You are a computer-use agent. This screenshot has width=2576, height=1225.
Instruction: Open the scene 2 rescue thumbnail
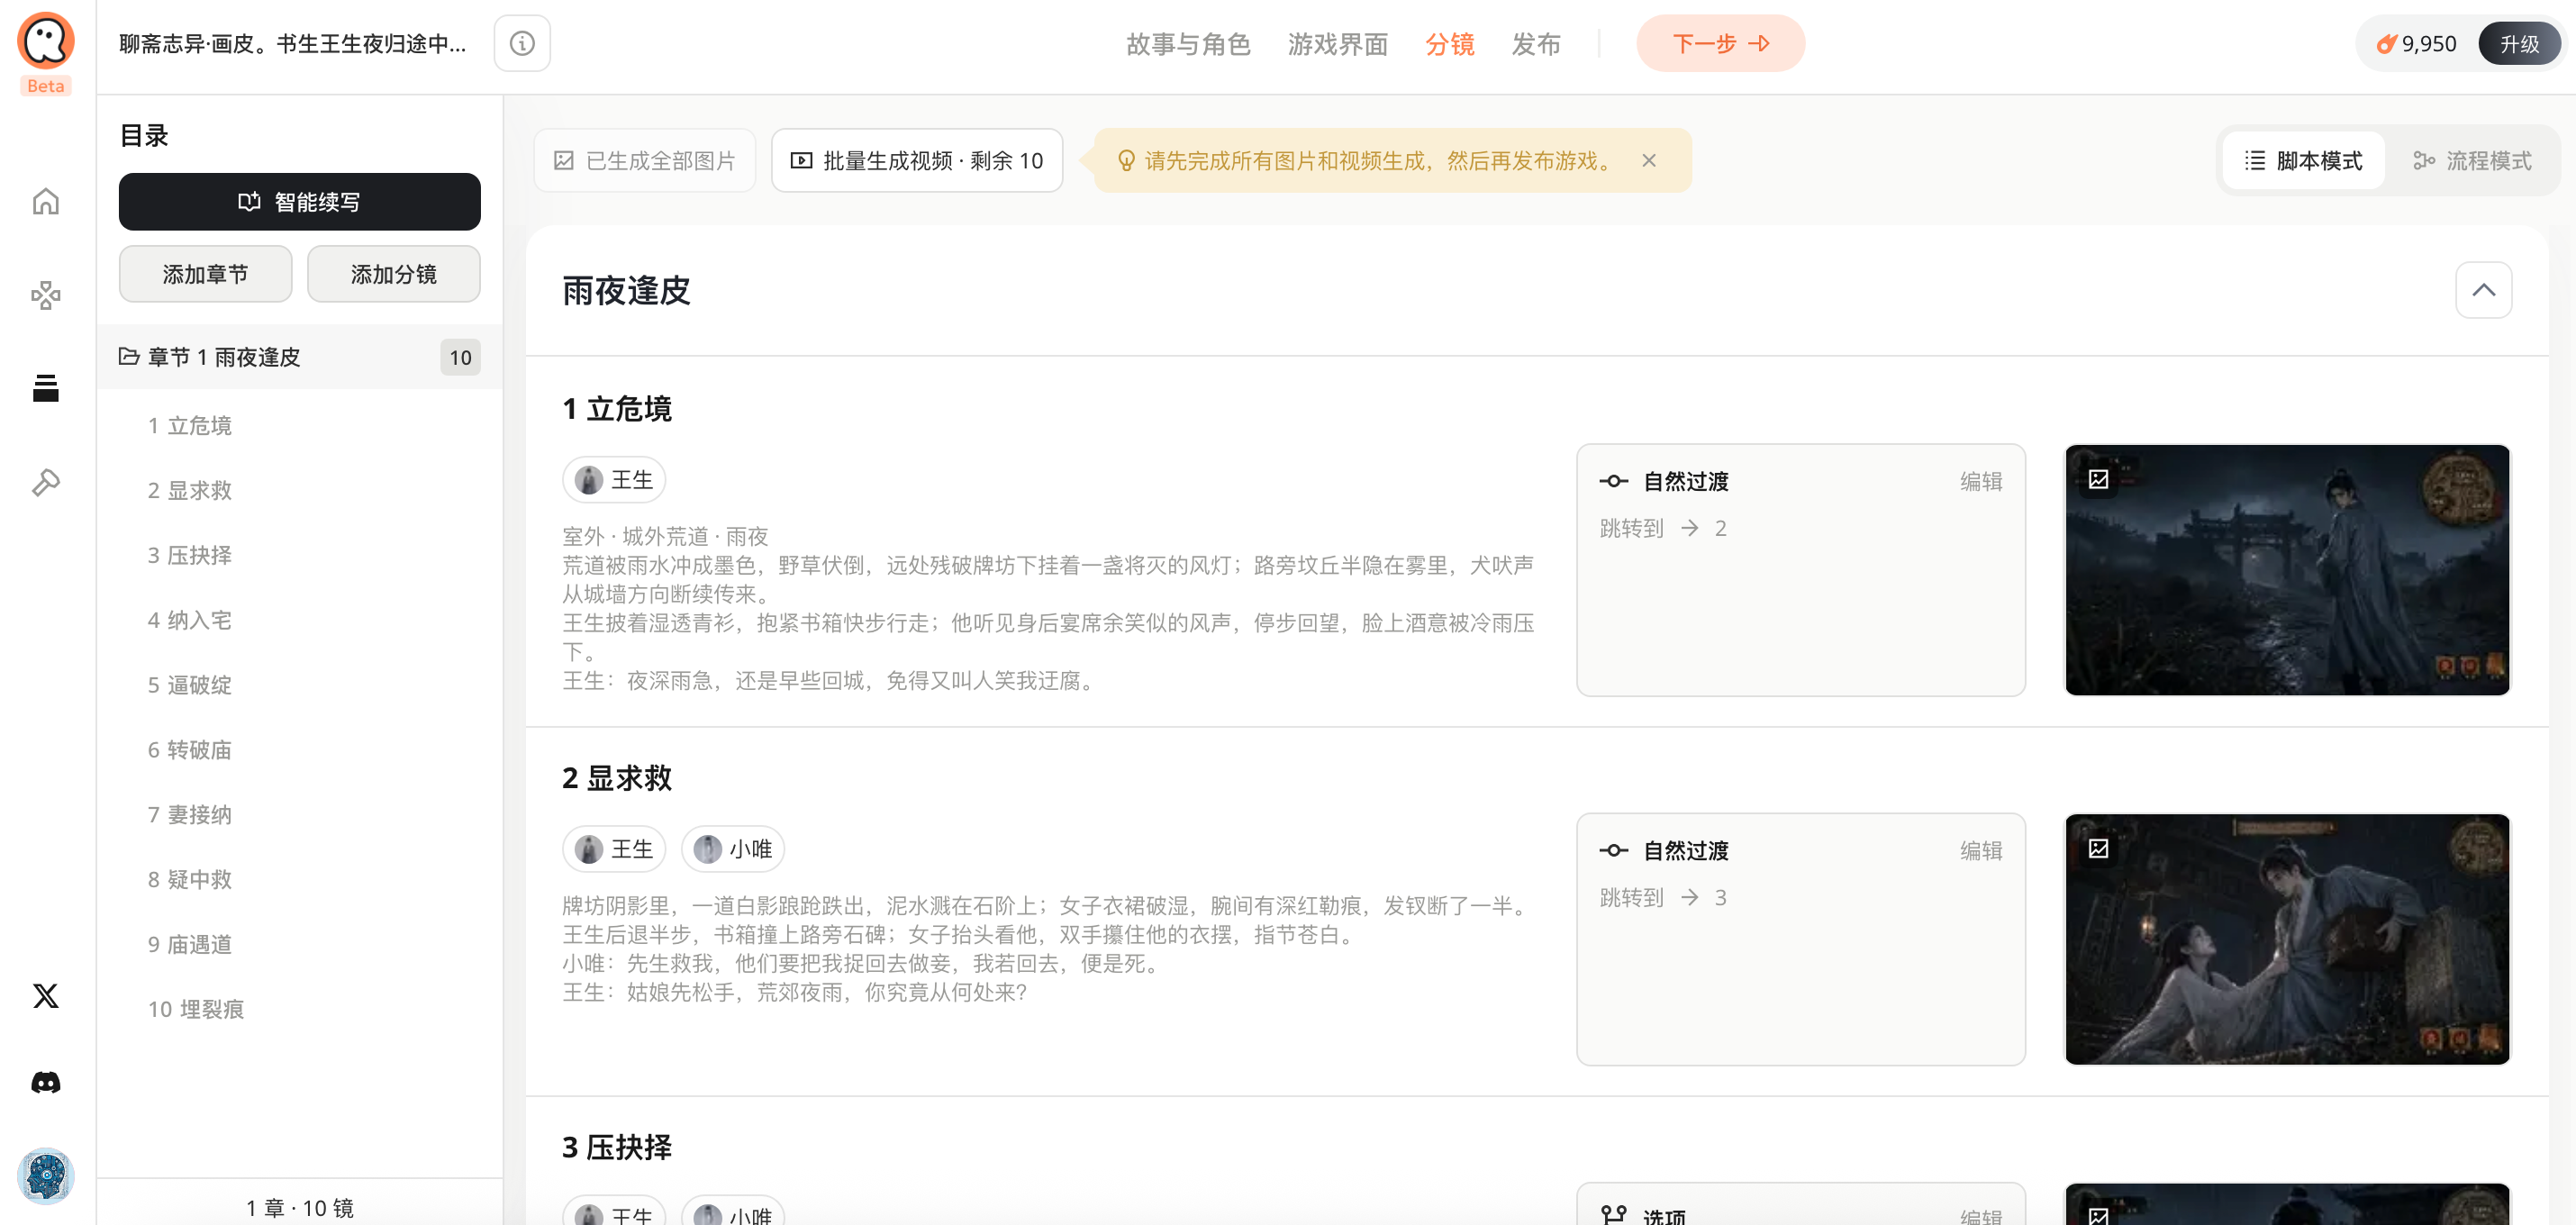click(2287, 939)
